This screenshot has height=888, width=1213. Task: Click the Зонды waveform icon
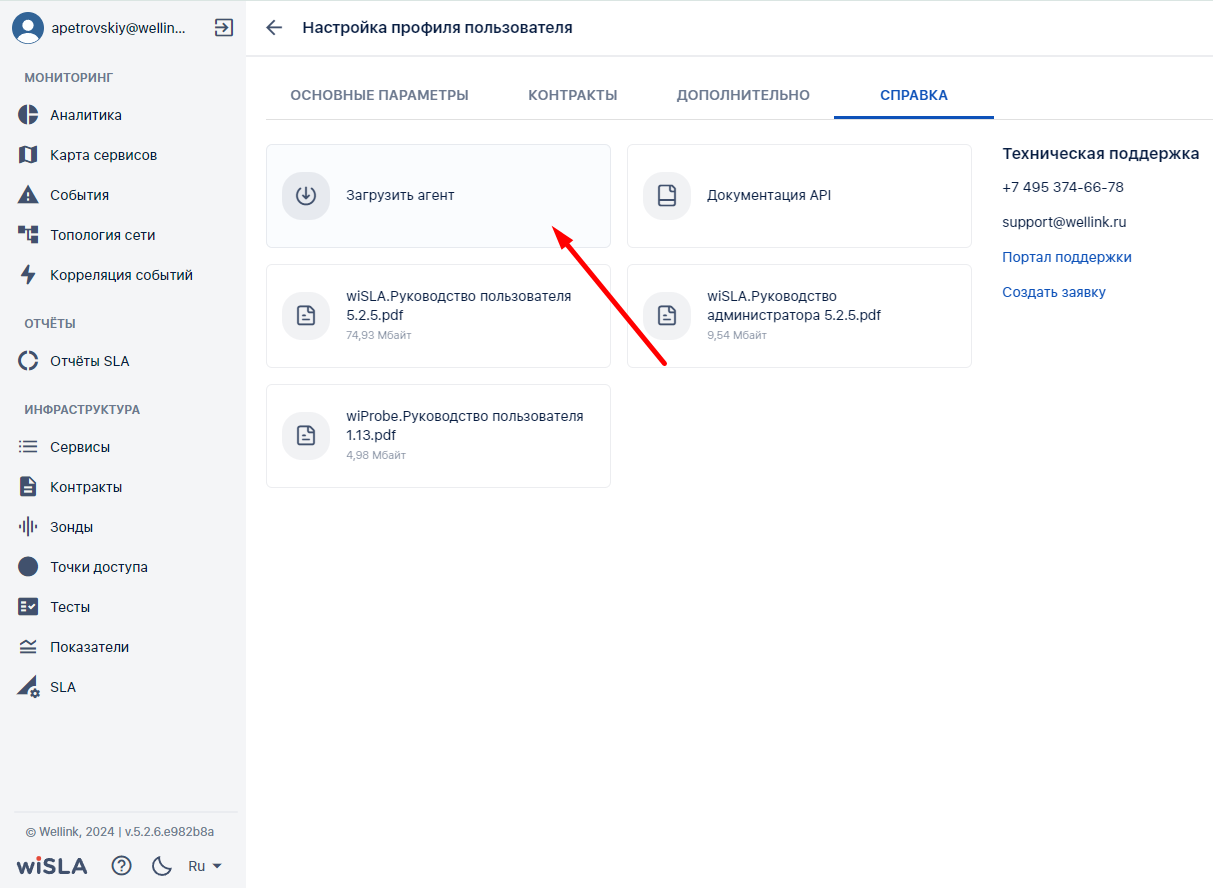coord(28,527)
